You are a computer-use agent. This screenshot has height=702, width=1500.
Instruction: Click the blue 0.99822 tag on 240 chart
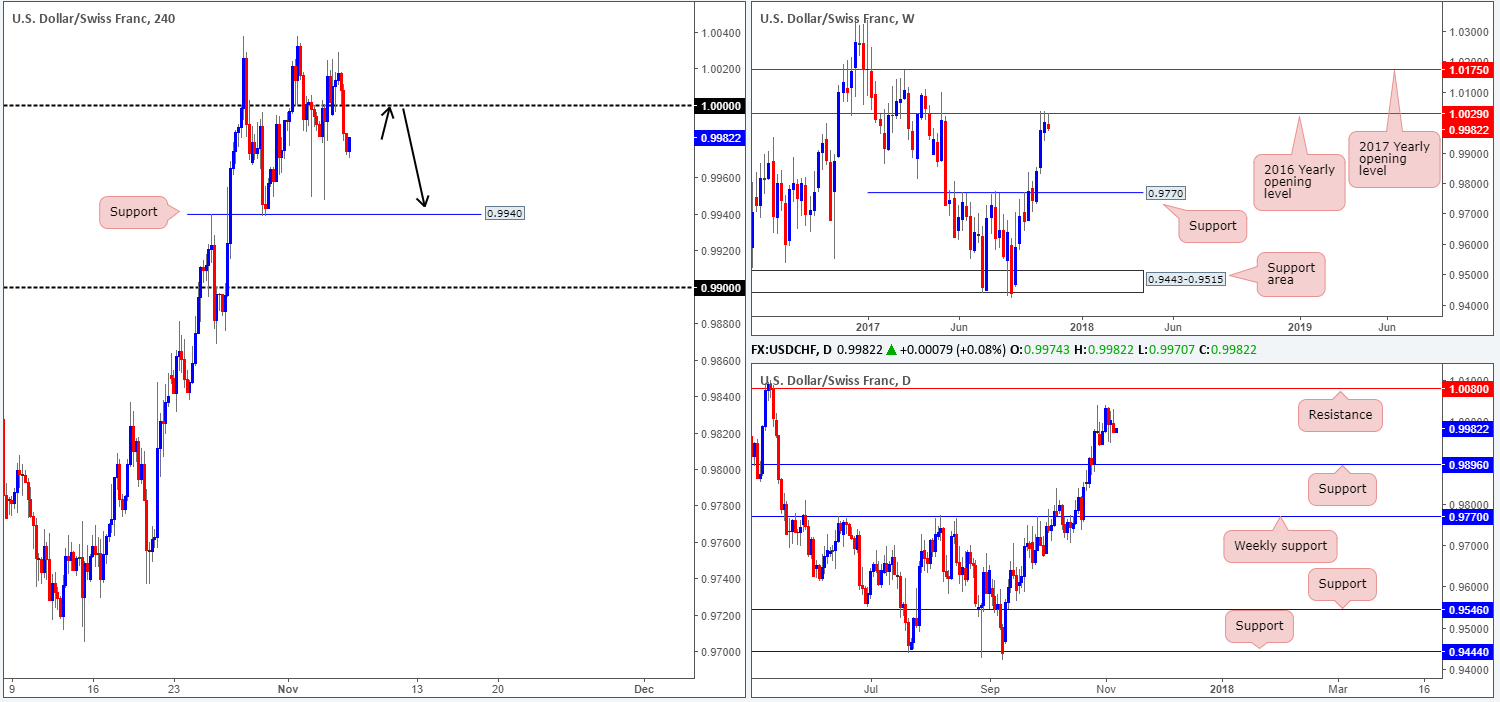(x=719, y=138)
